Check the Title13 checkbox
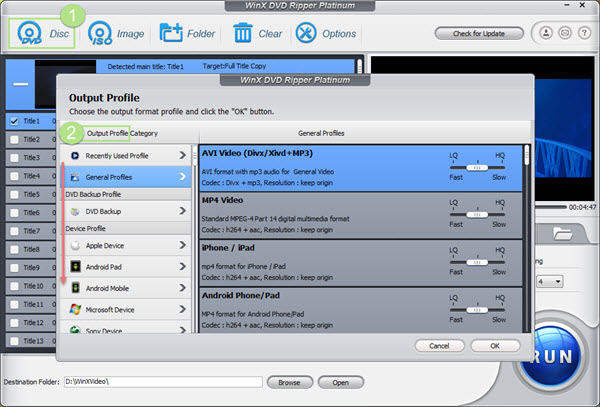The width and height of the screenshot is (600, 407). 14,341
